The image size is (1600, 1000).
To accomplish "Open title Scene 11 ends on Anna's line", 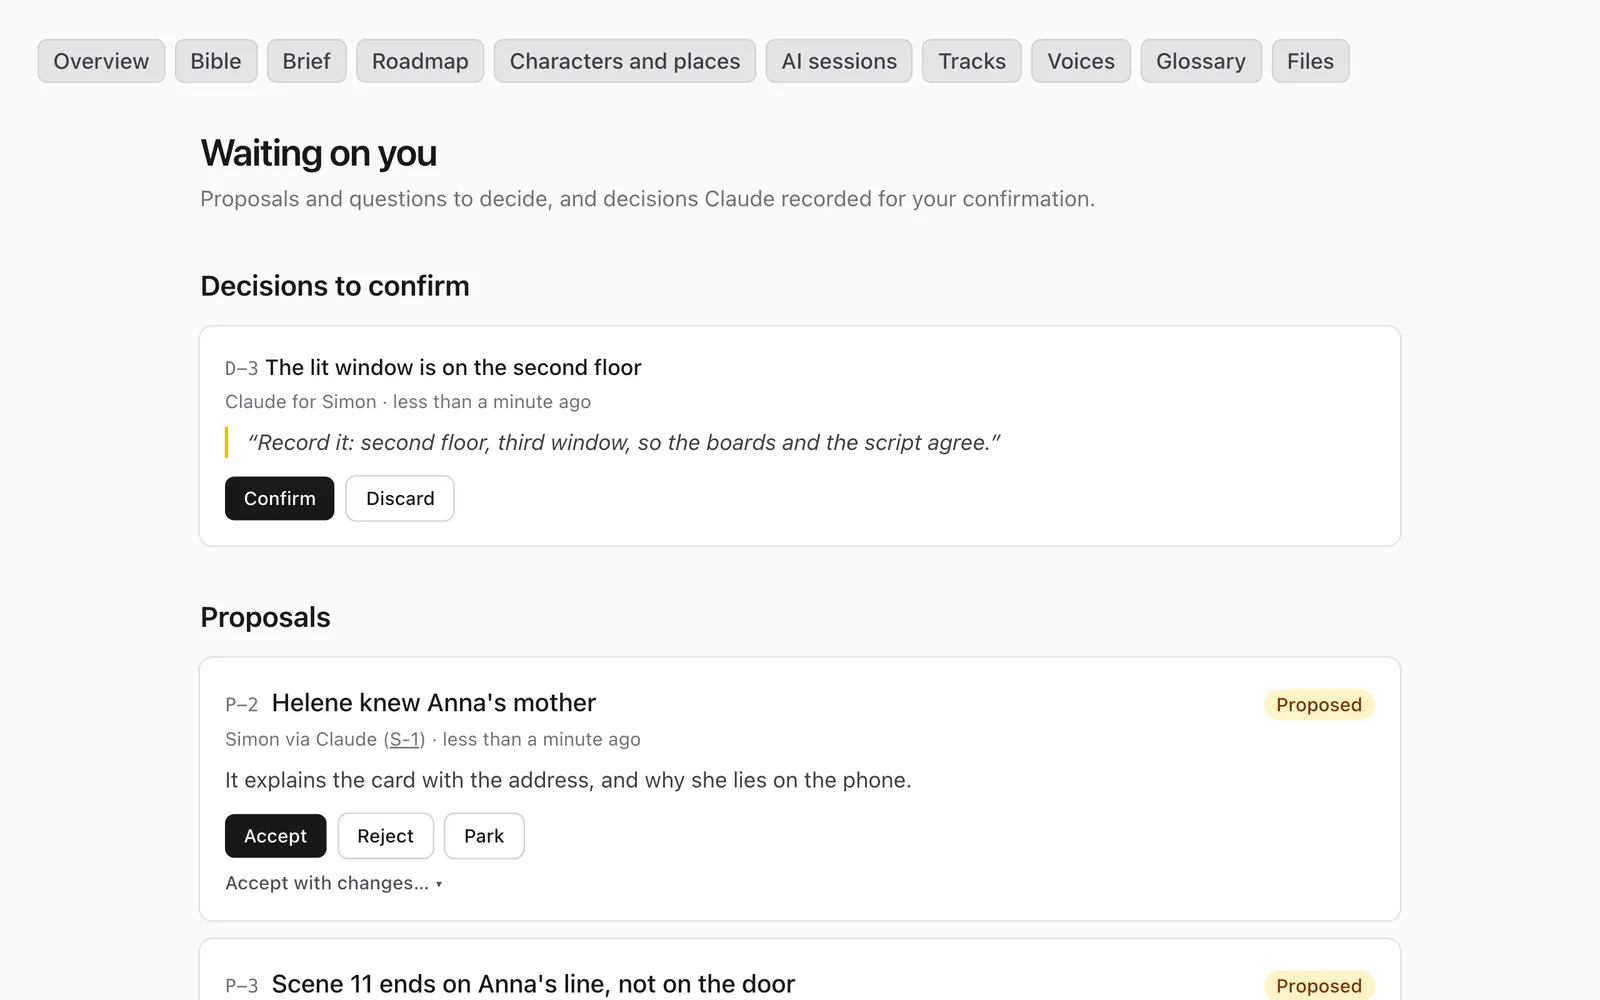I will pyautogui.click(x=533, y=984).
